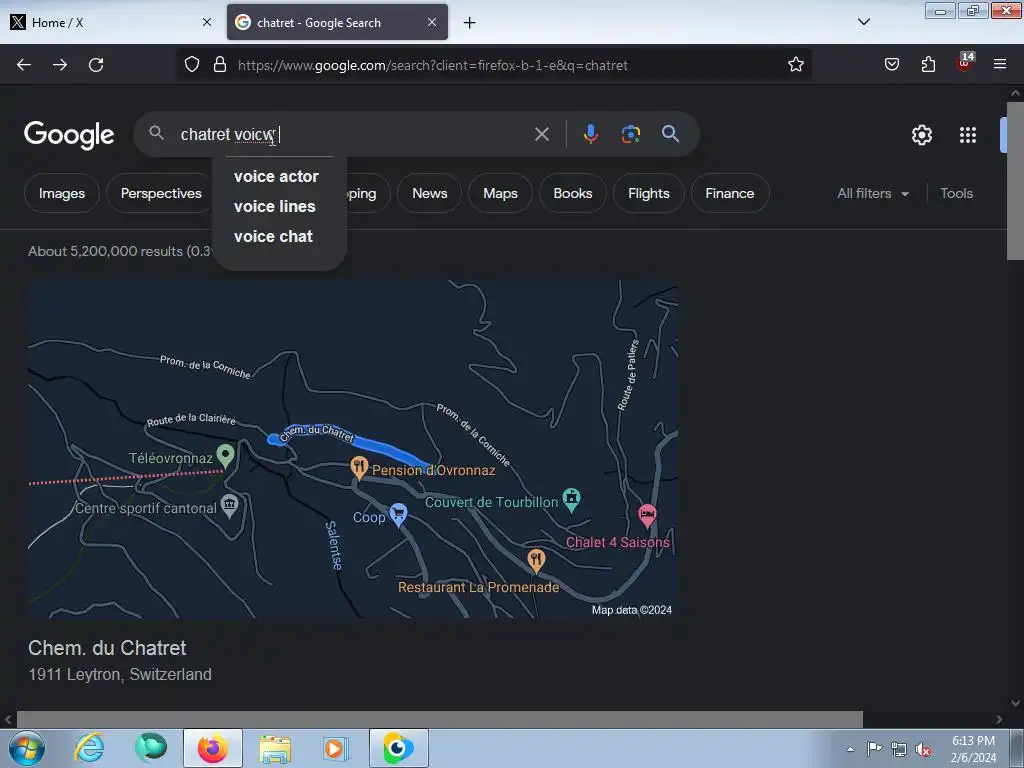Image resolution: width=1024 pixels, height=768 pixels.
Task: Open the search Tools button
Action: pos(956,193)
